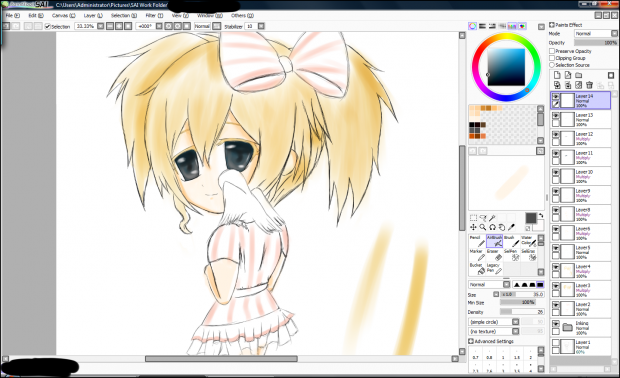
Task: Open the File menu
Action: [12, 15]
